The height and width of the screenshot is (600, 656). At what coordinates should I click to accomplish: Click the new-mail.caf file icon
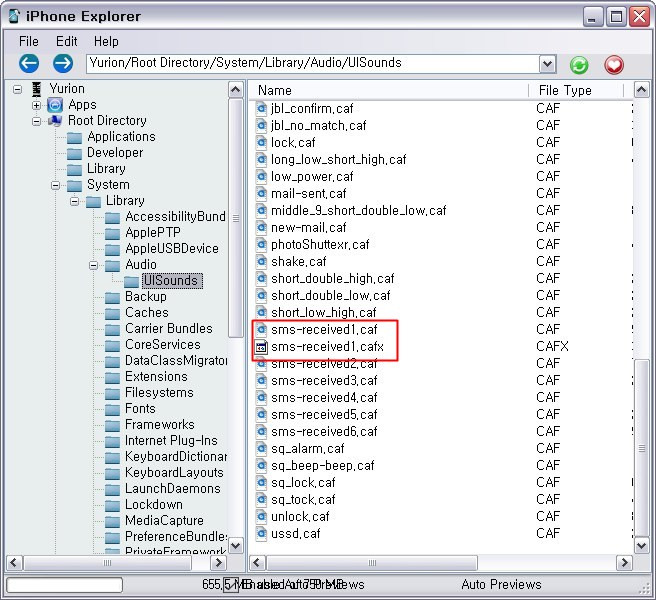coord(261,228)
